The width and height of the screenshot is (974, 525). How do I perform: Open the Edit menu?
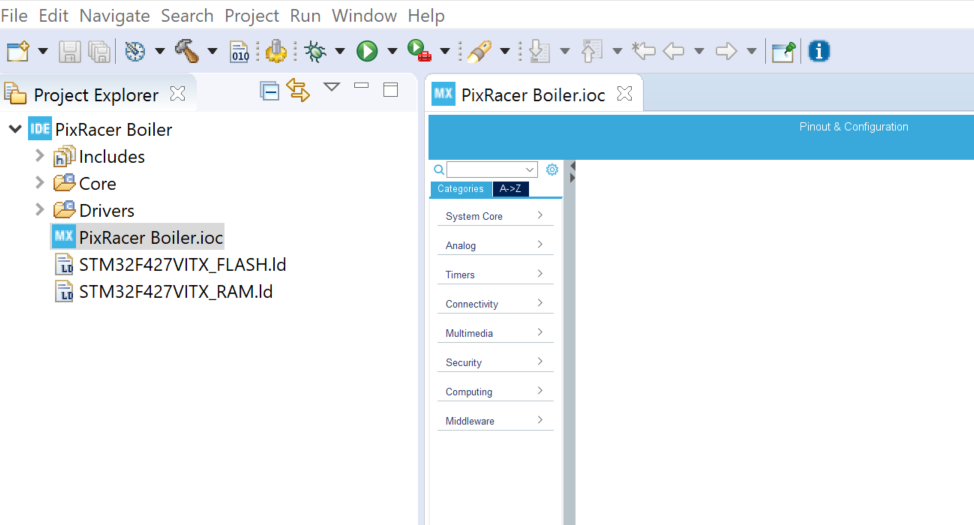coord(53,16)
